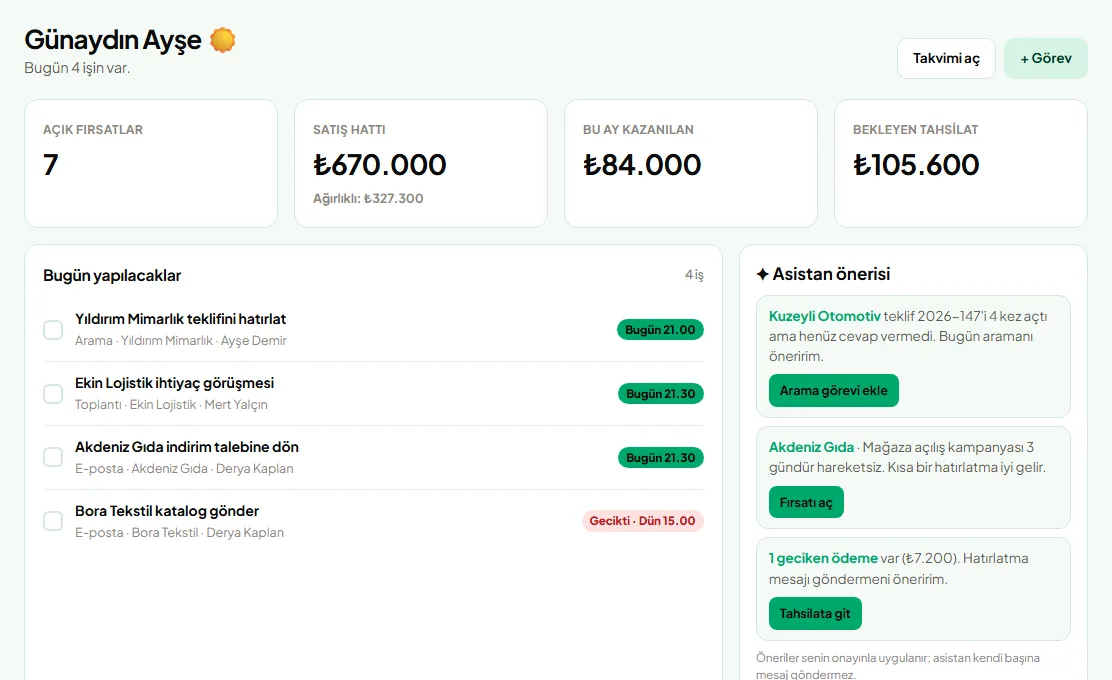Click the Bugün 4 işin var. subtitle
The height and width of the screenshot is (680, 1112).
77,68
